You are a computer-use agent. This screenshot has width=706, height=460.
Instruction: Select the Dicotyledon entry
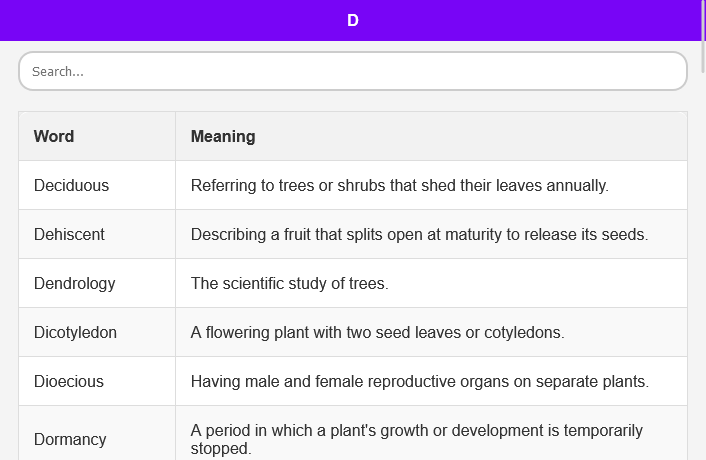point(76,332)
